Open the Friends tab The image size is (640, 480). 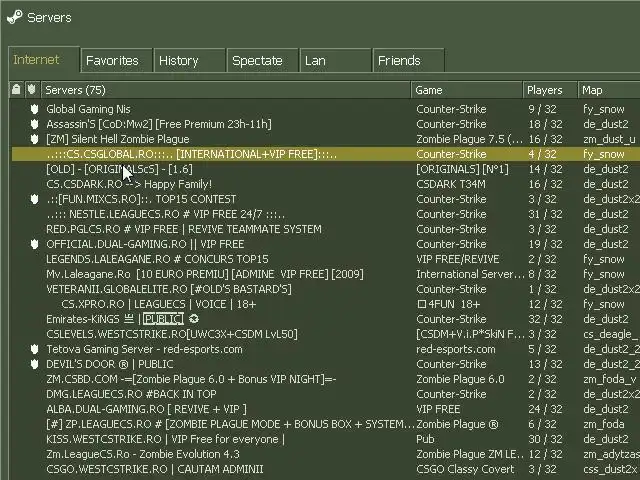tap(409, 60)
